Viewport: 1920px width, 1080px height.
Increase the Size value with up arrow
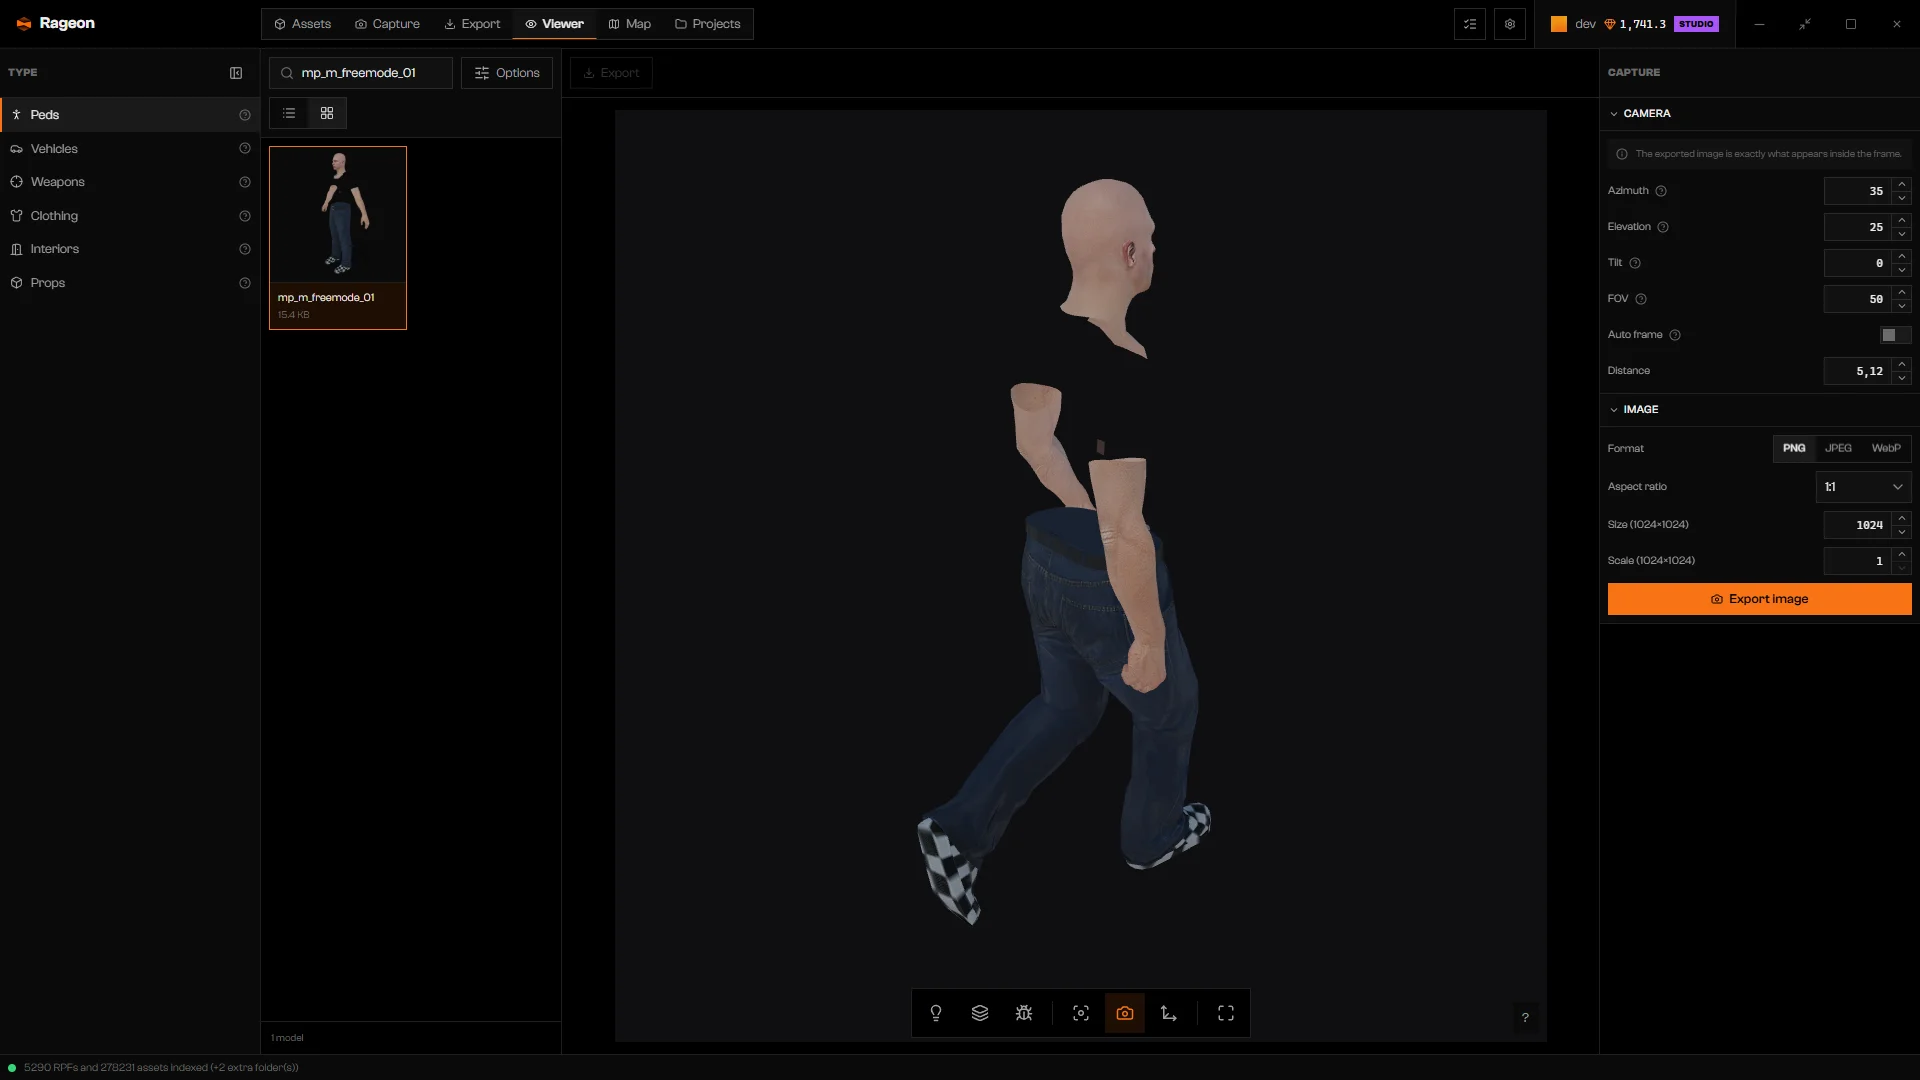[x=1902, y=518]
